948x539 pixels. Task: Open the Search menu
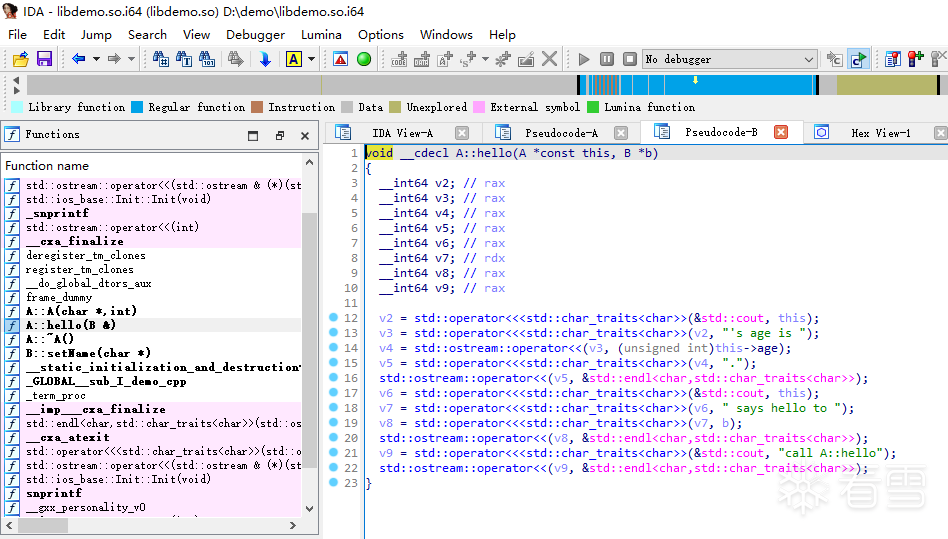pos(147,34)
